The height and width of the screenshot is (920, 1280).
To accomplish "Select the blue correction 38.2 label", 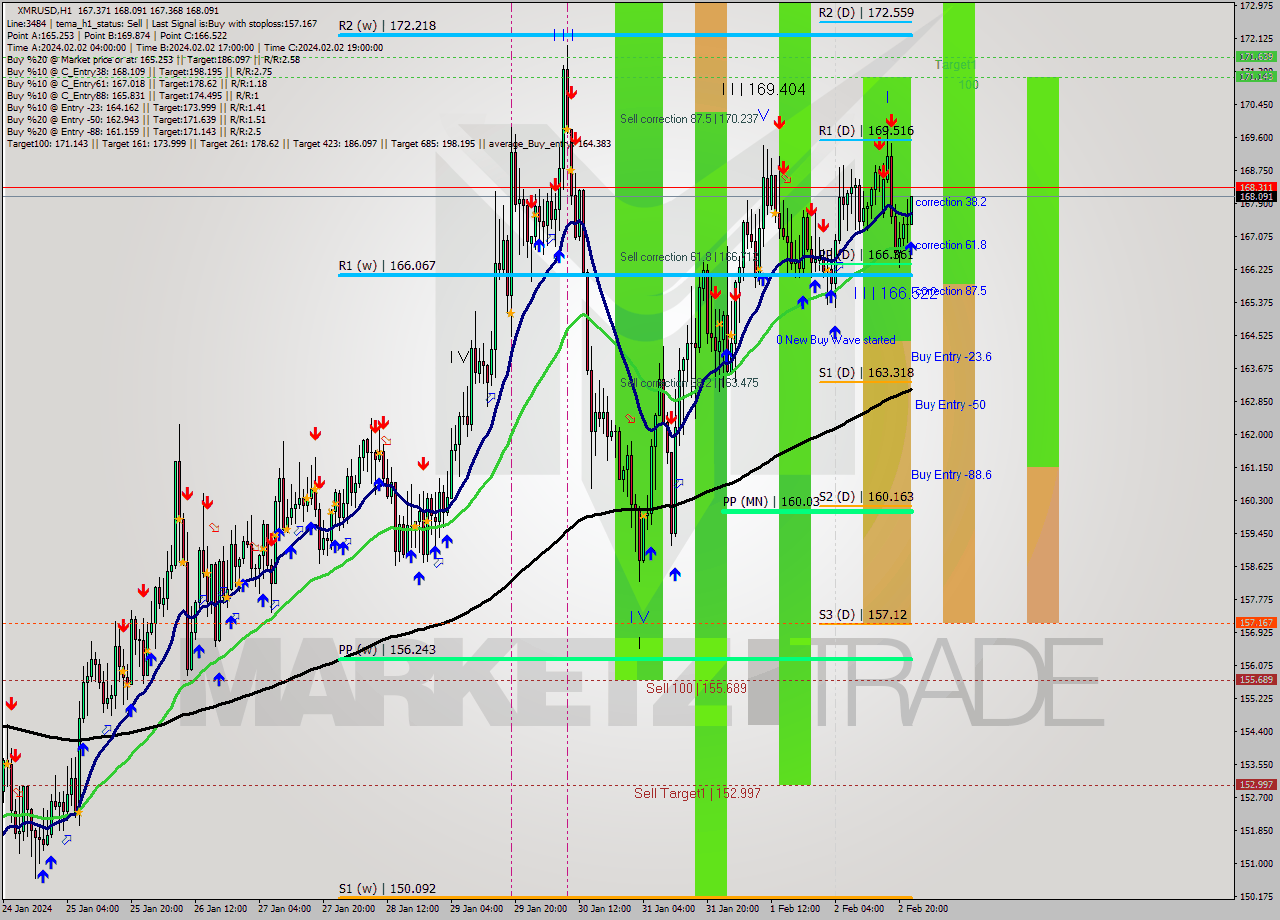I will tap(951, 202).
